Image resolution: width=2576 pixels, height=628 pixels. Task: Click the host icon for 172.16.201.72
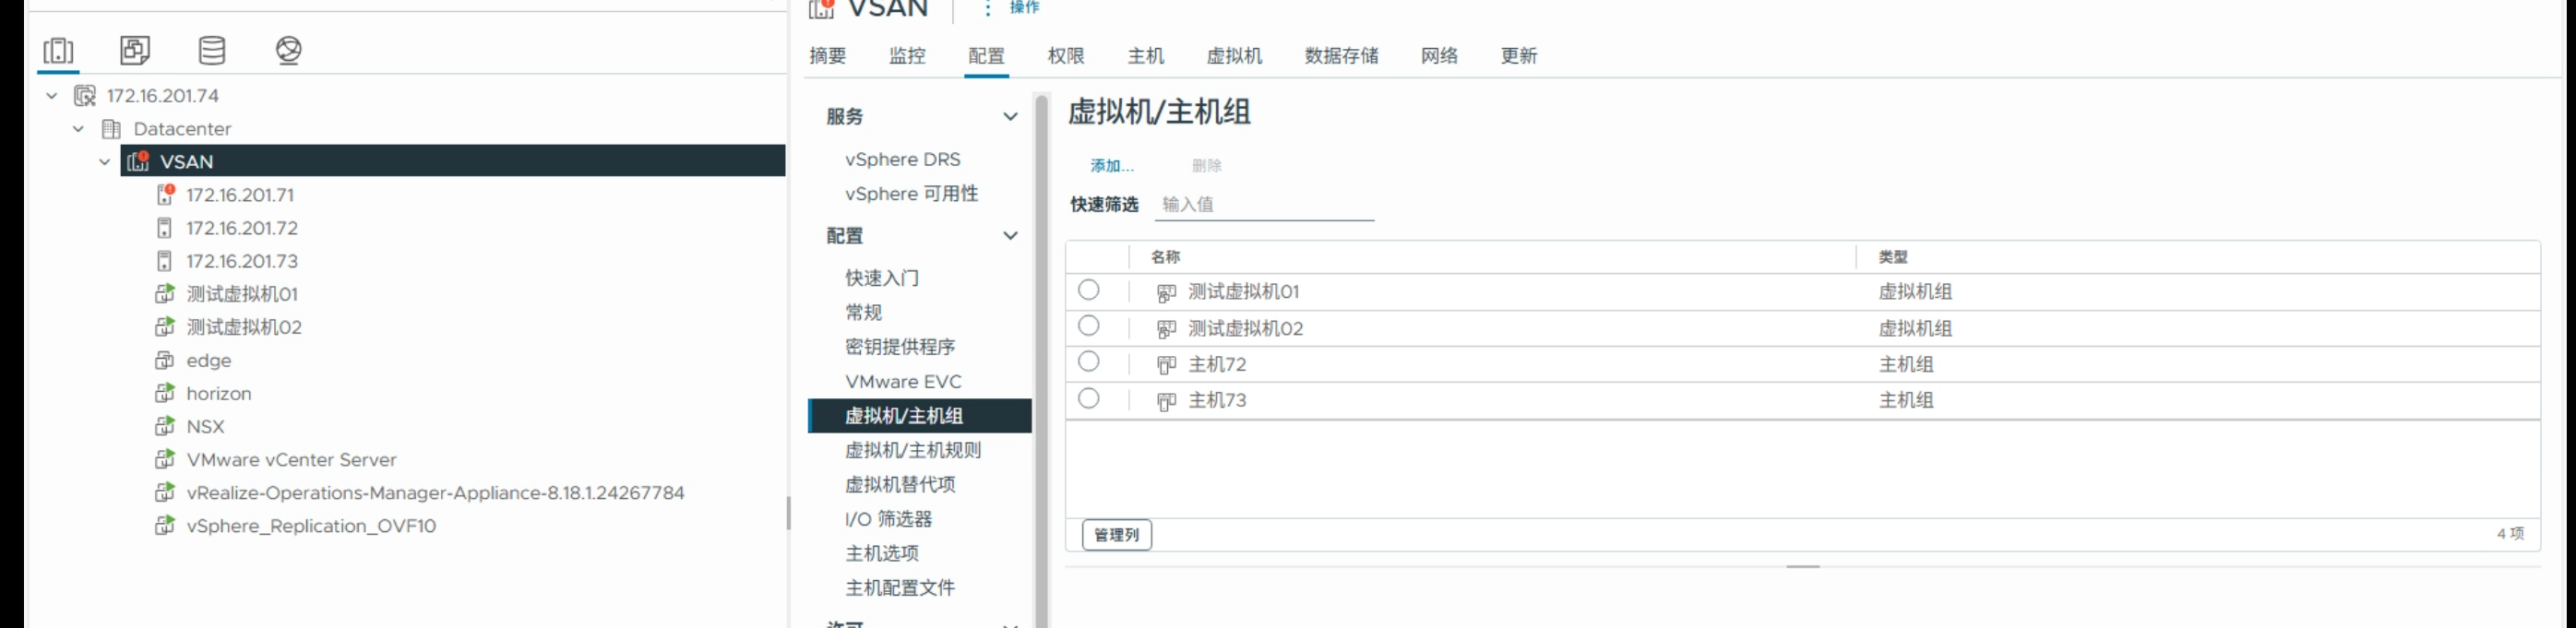coord(164,228)
